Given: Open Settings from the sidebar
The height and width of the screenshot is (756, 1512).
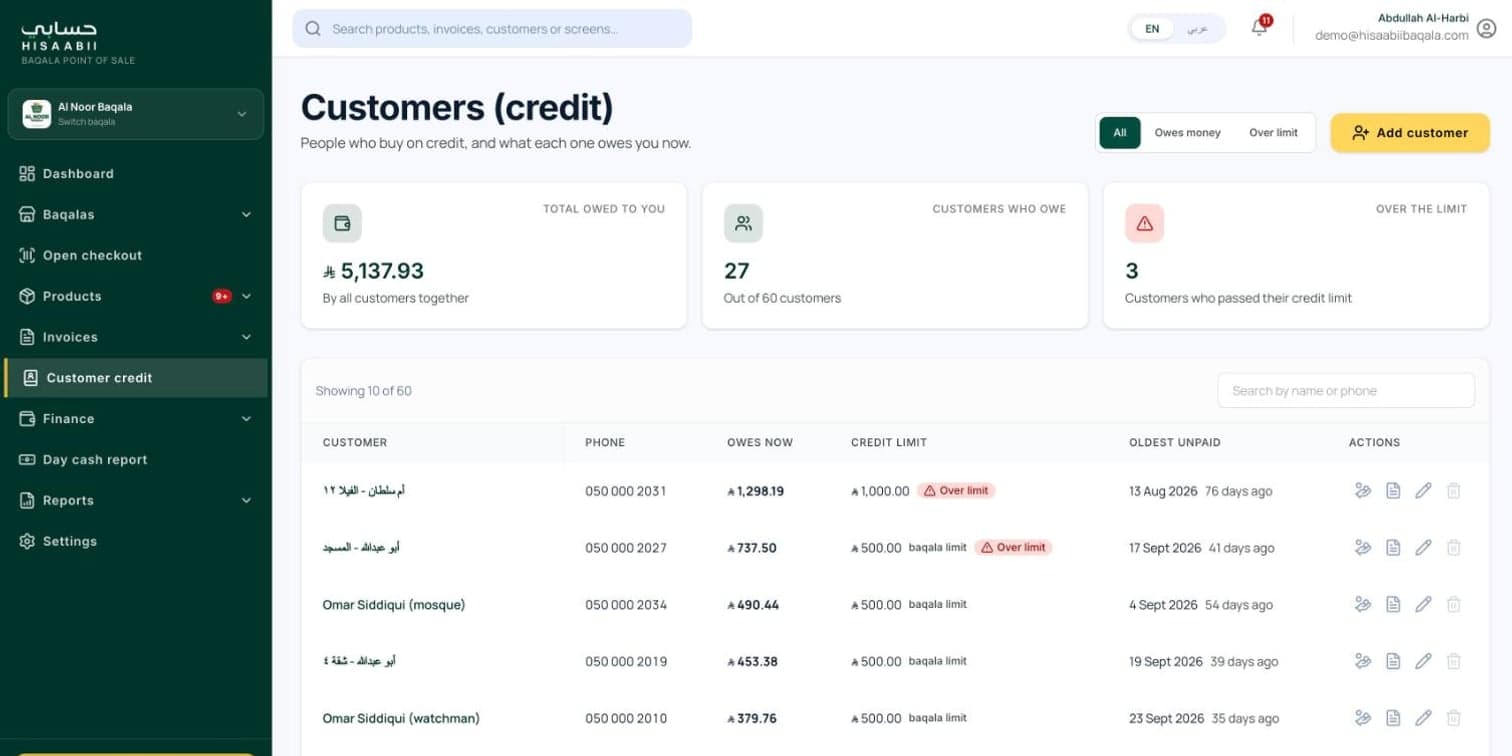Looking at the screenshot, I should click(x=136, y=541).
